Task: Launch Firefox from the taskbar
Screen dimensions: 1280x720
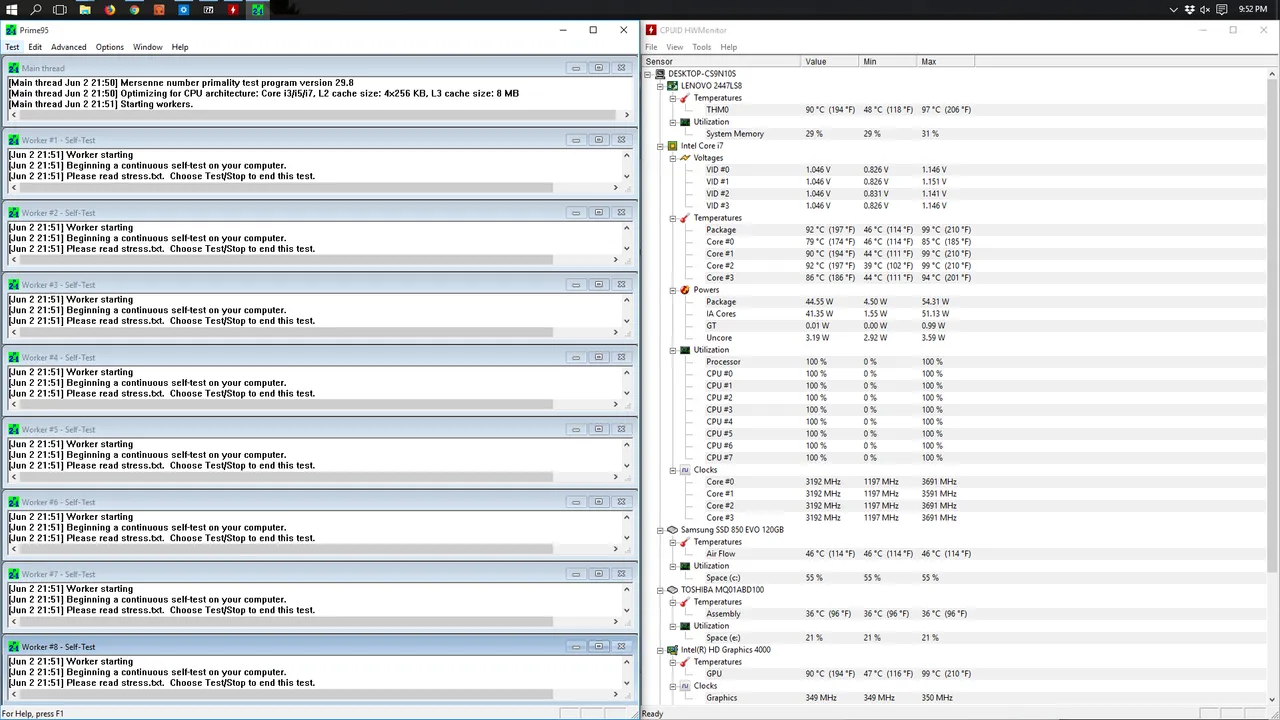Action: pos(109,9)
